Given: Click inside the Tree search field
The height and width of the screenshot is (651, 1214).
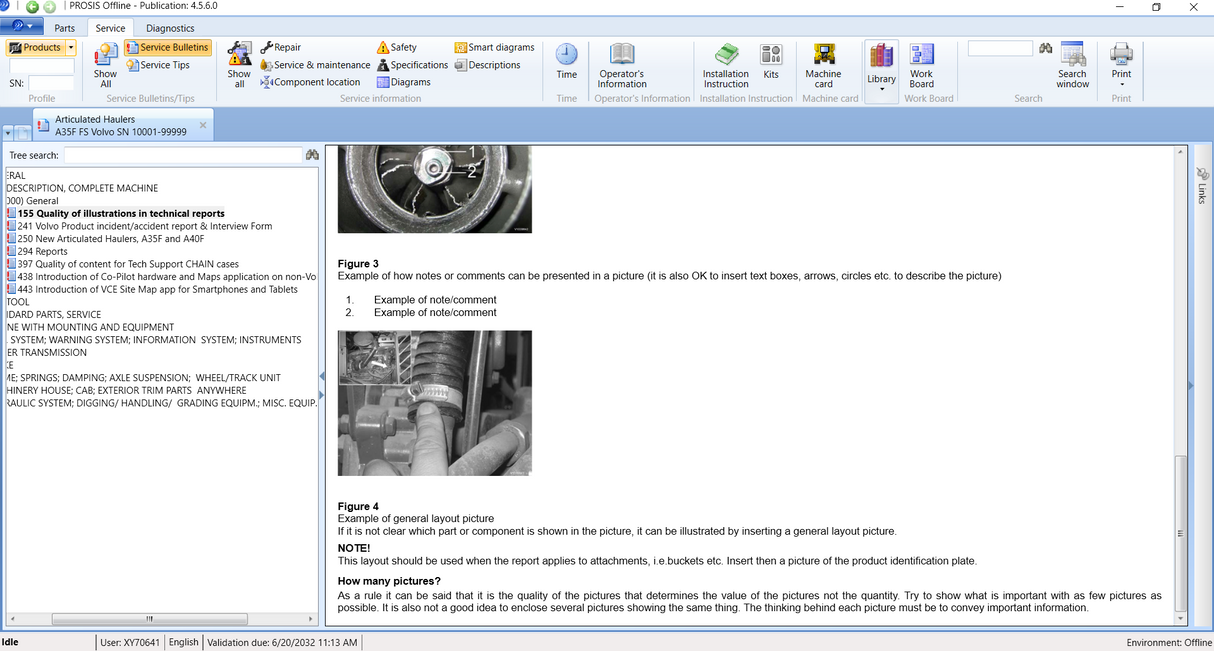Looking at the screenshot, I should click(180, 155).
